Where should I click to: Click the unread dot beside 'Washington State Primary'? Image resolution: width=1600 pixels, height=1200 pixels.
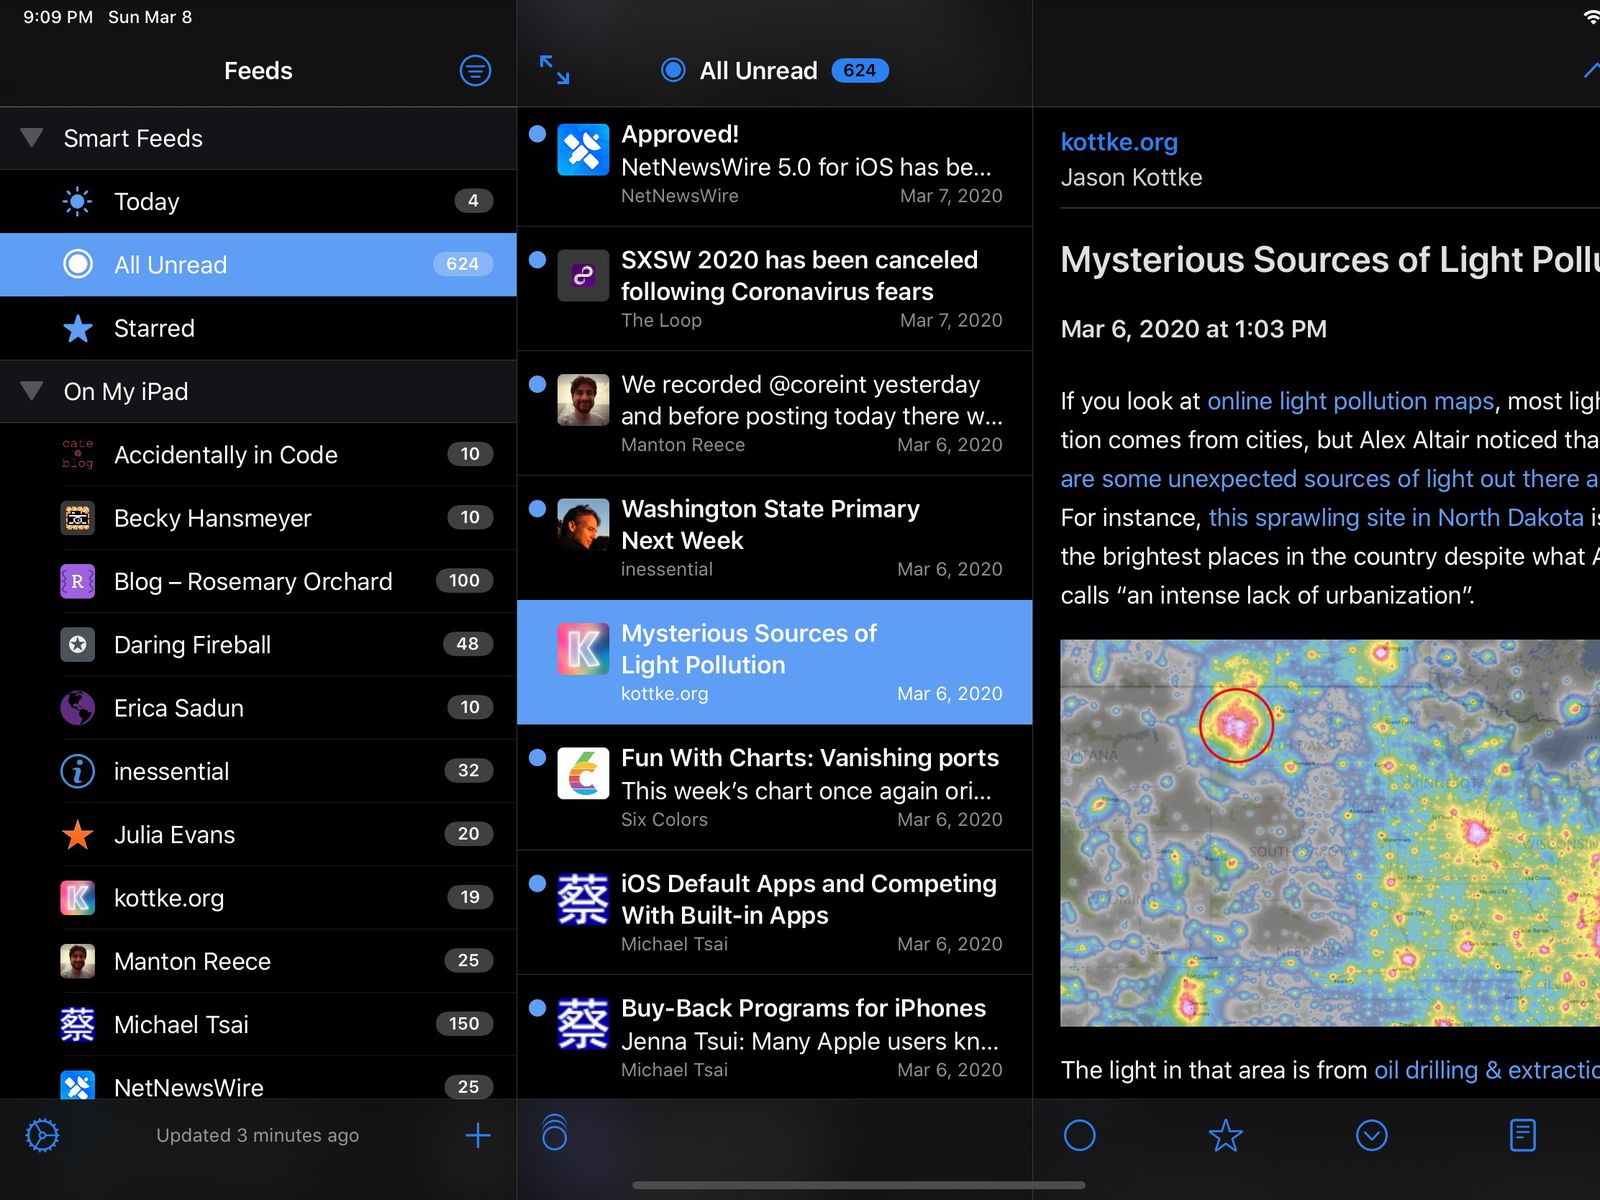click(x=537, y=509)
